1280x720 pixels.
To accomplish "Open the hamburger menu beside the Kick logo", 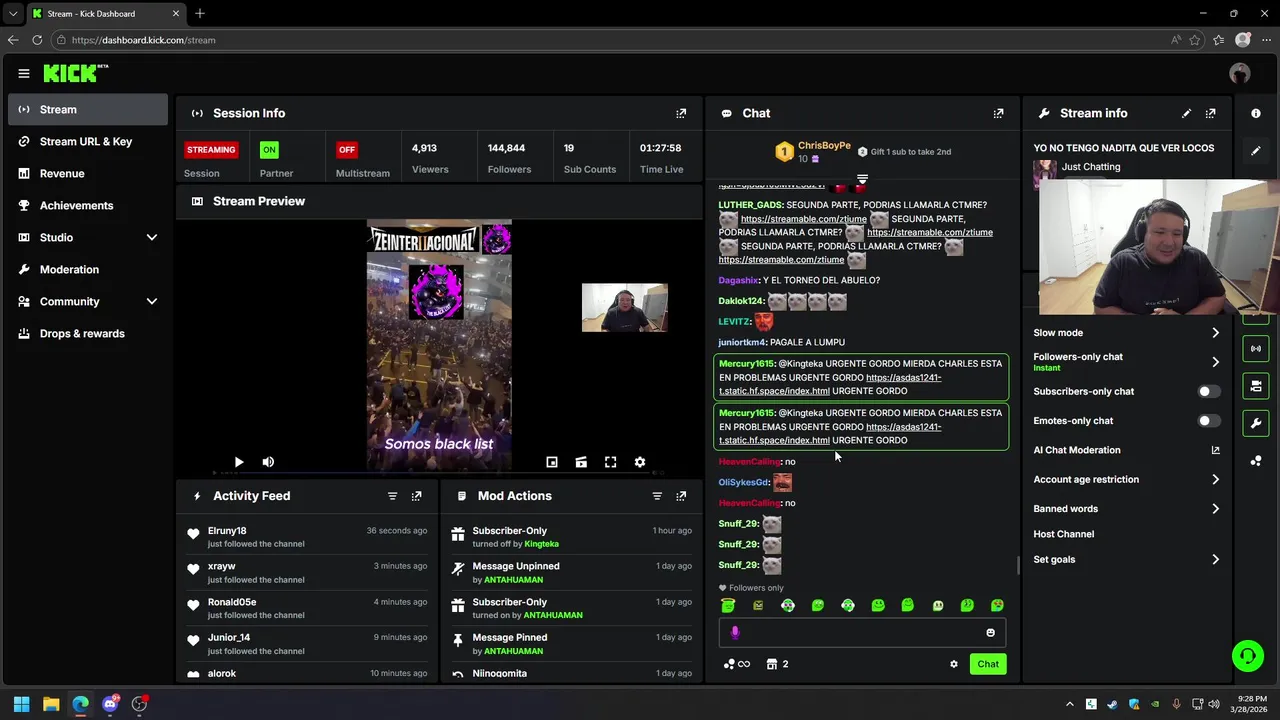I will click(23, 73).
